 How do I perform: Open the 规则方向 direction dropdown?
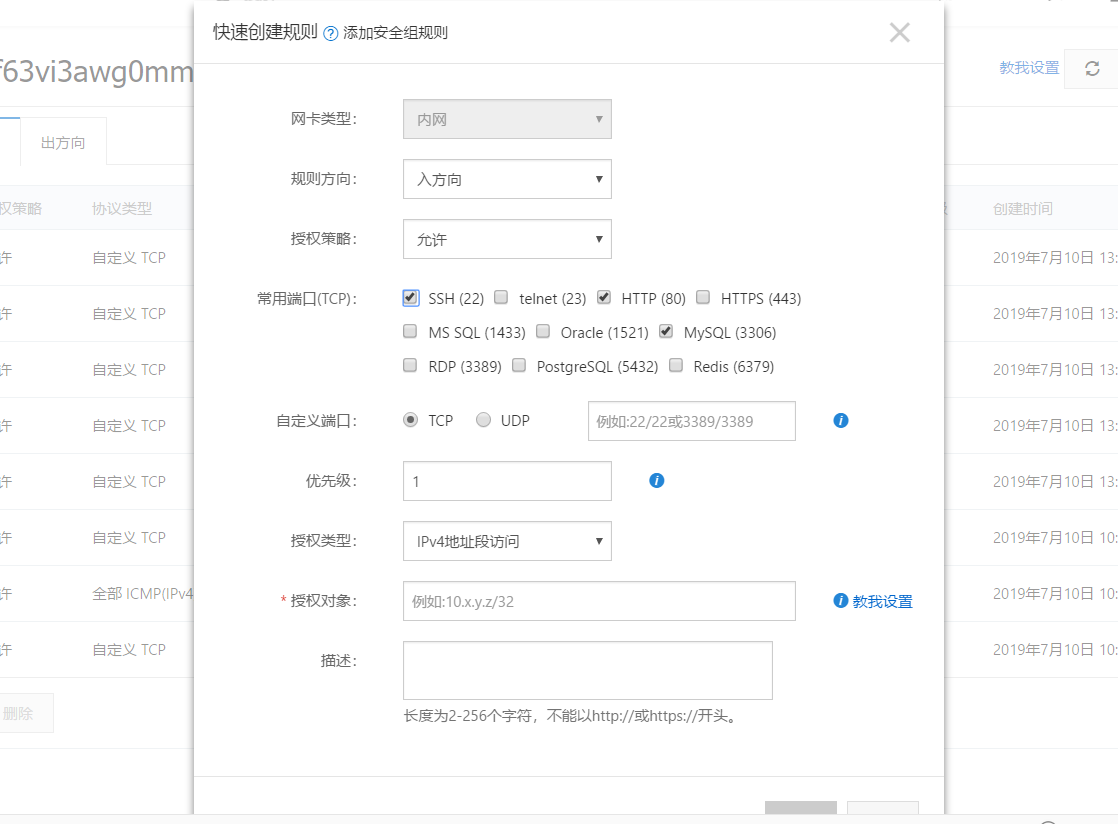506,179
